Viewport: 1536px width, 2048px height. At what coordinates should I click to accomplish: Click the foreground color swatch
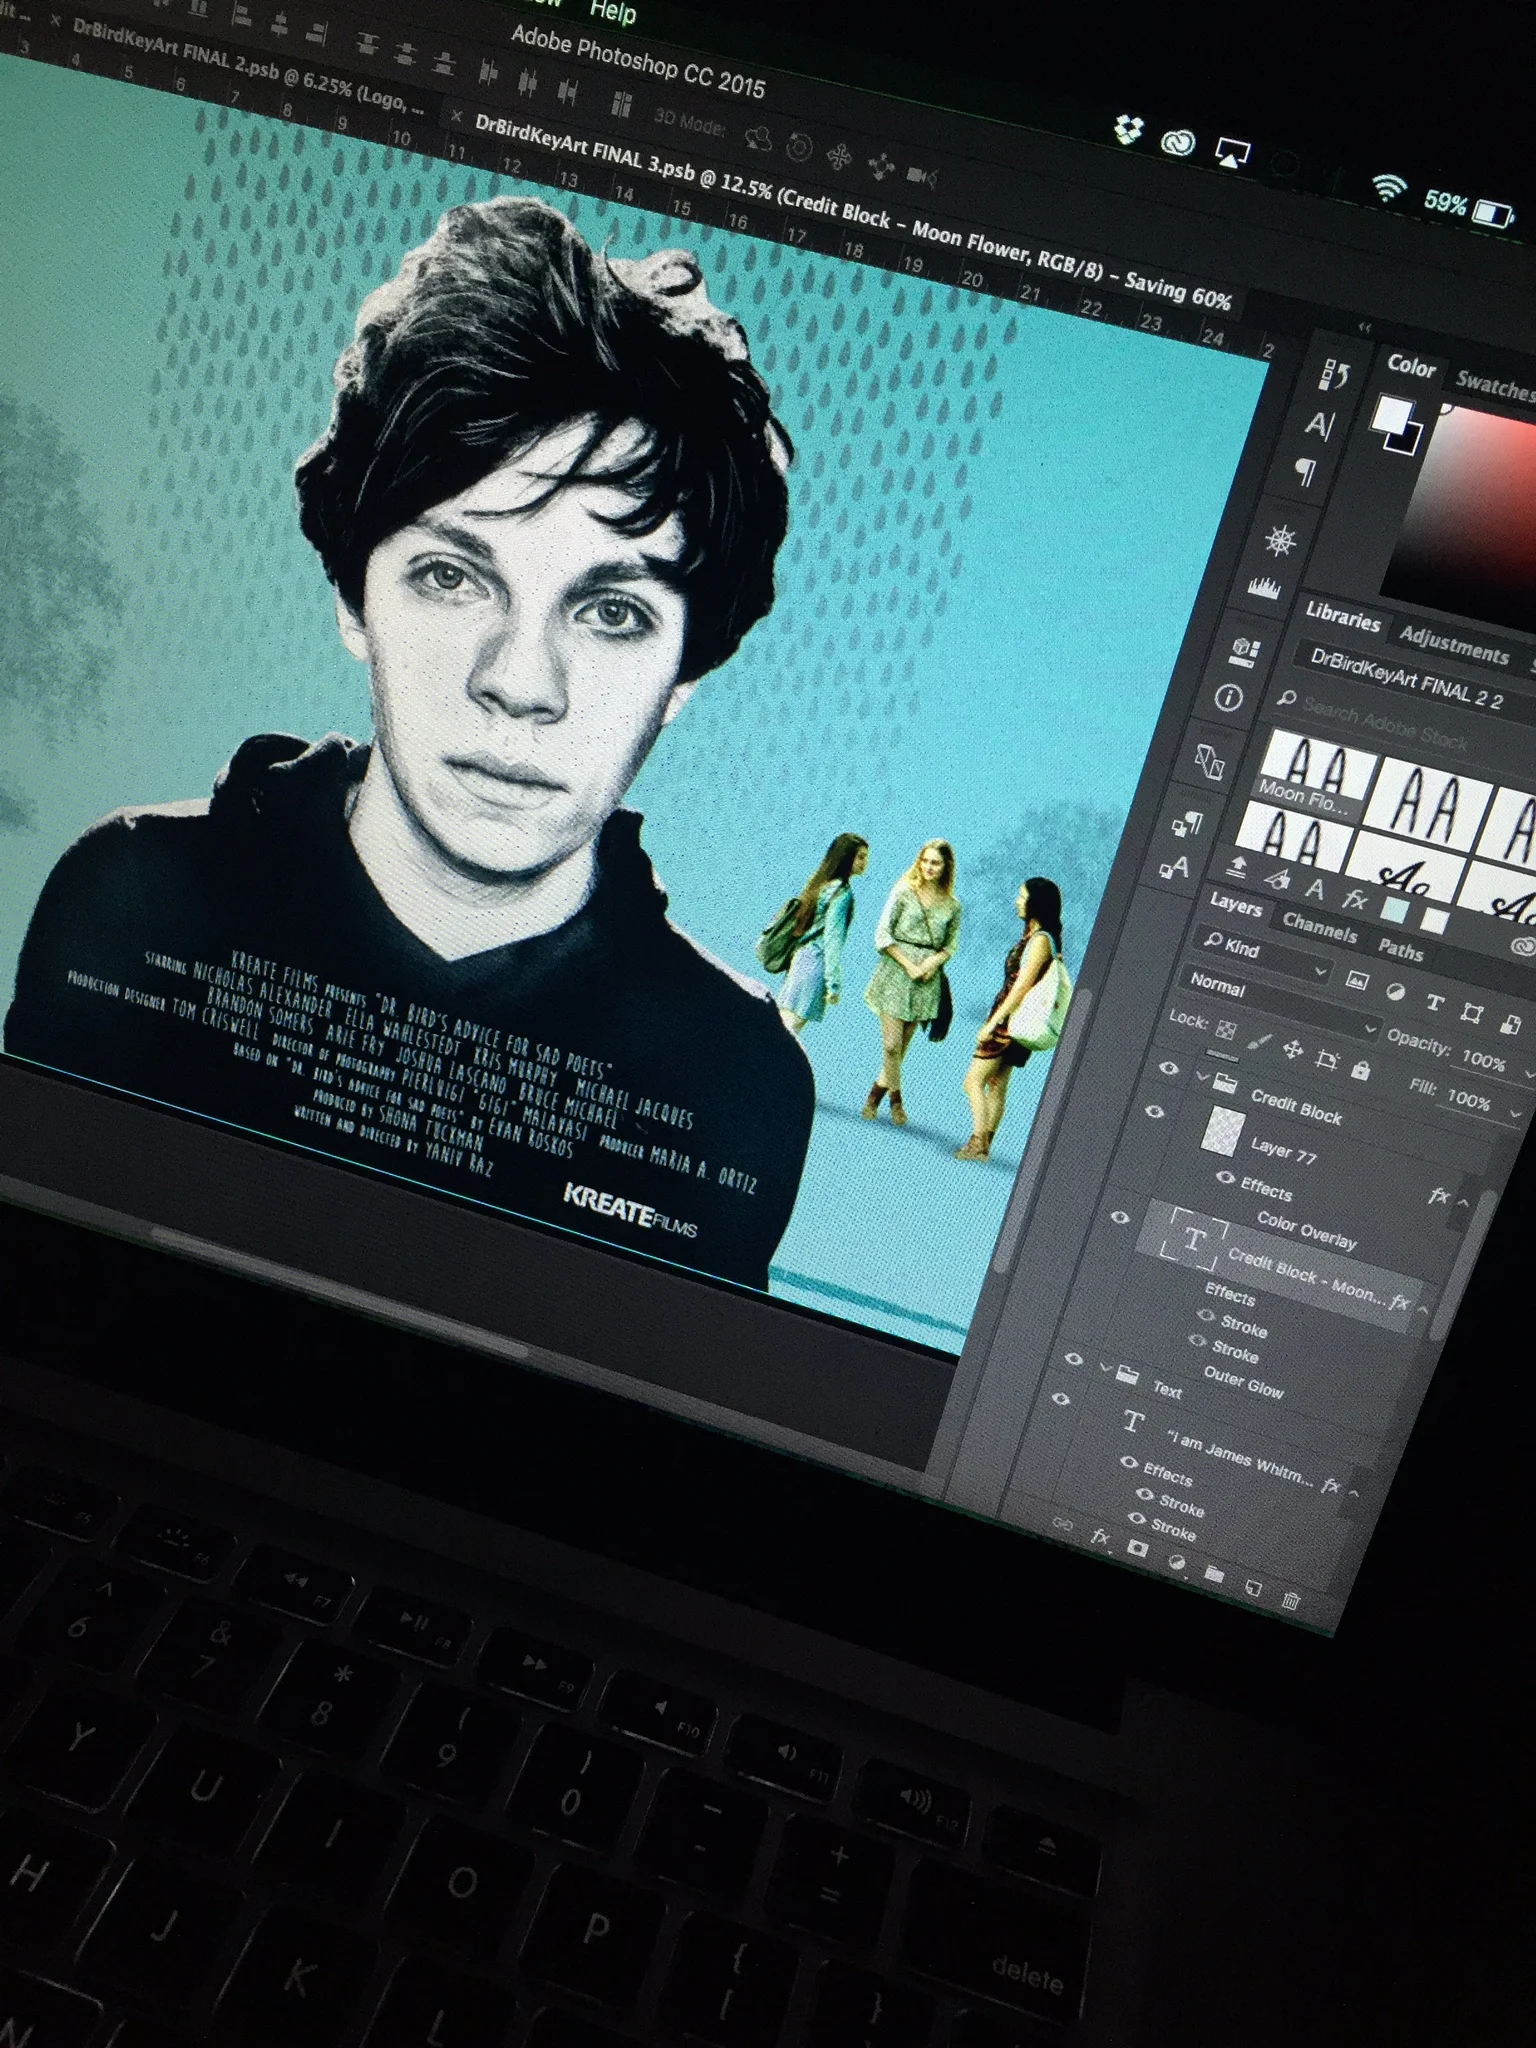(1392, 415)
